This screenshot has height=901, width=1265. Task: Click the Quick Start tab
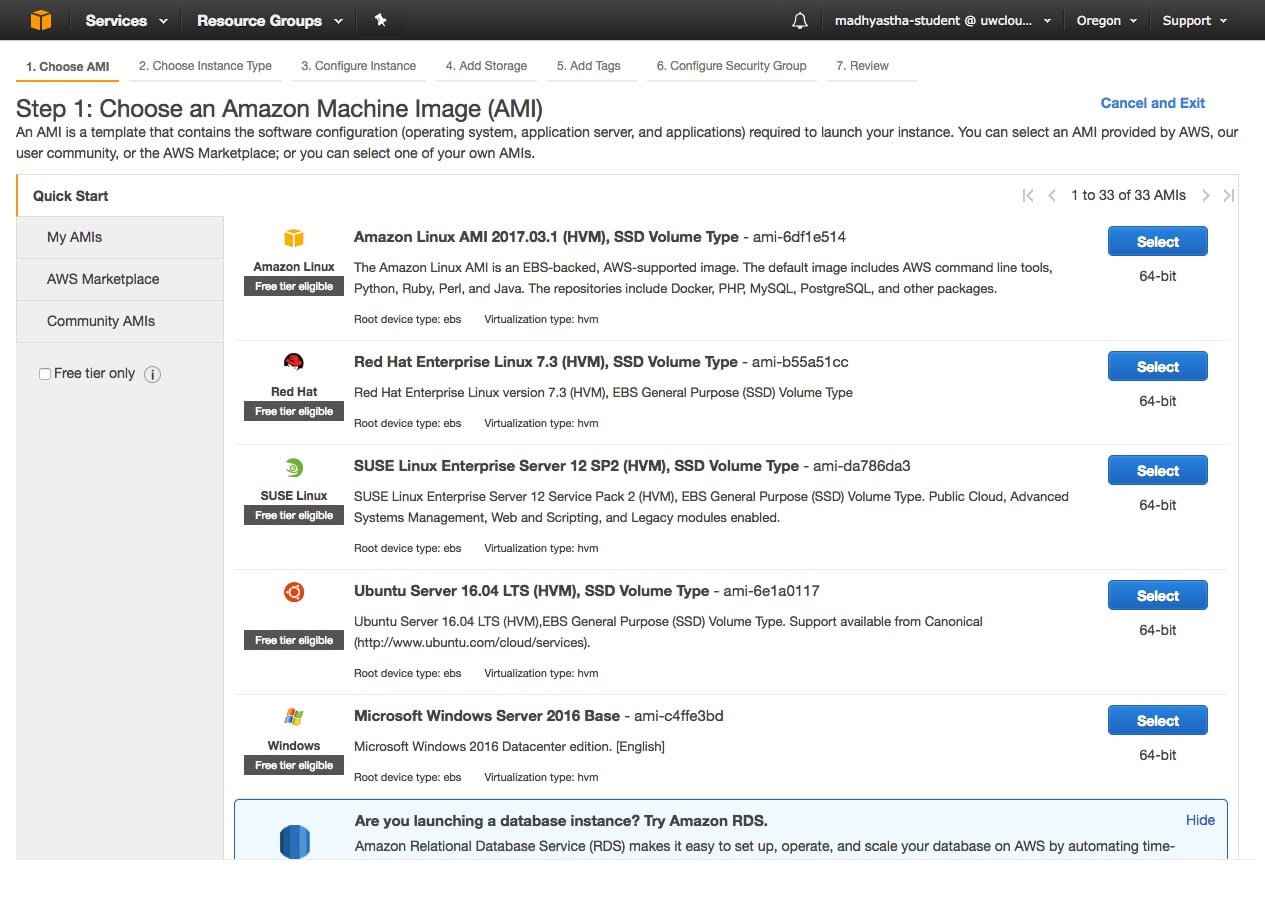coord(70,196)
